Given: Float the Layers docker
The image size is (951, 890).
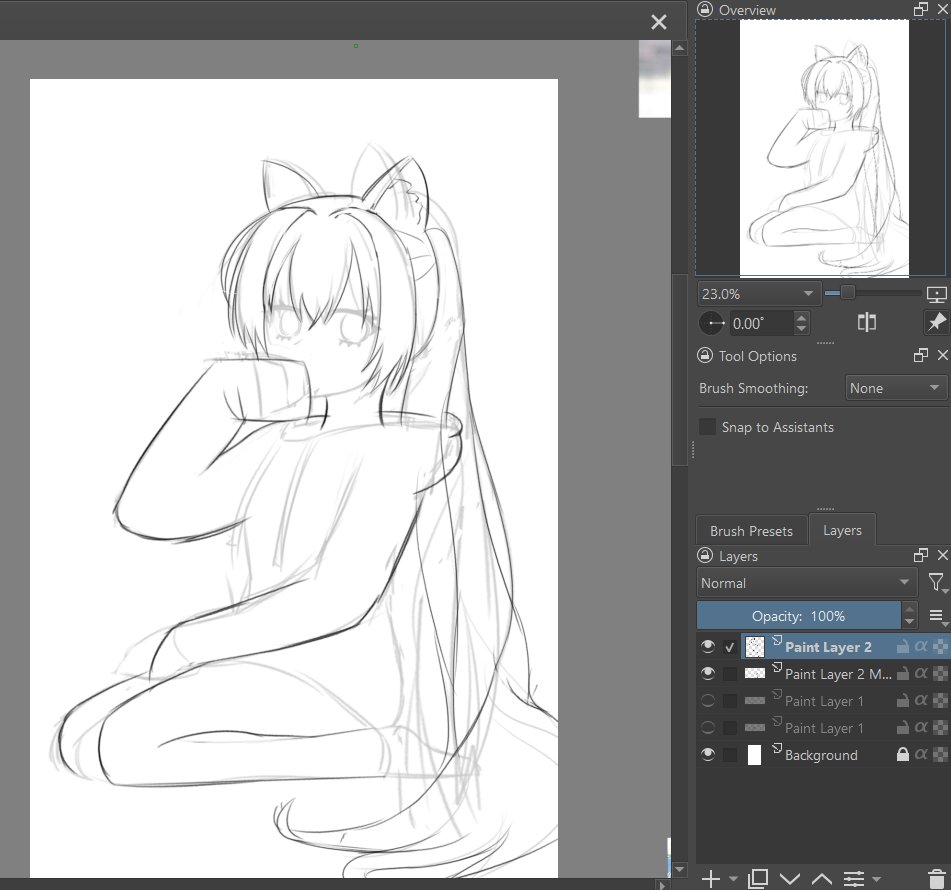Looking at the screenshot, I should [x=921, y=555].
